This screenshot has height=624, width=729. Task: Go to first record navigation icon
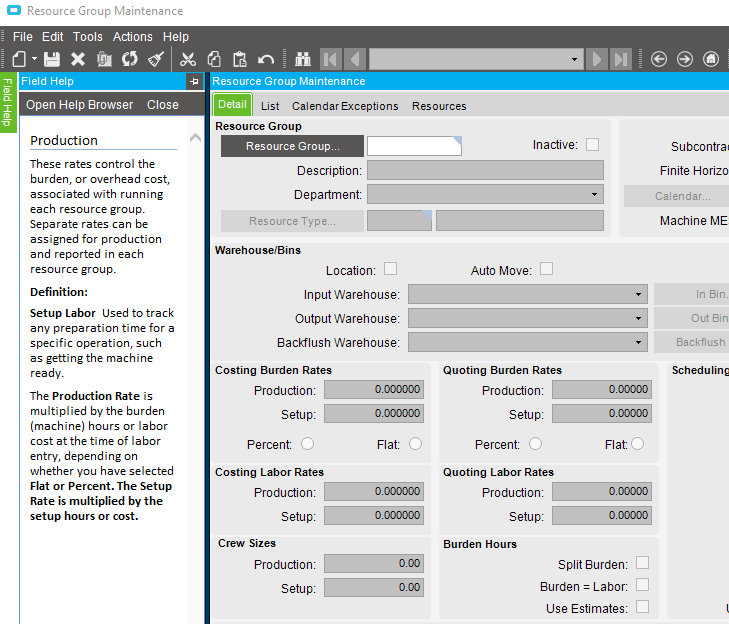pos(331,59)
